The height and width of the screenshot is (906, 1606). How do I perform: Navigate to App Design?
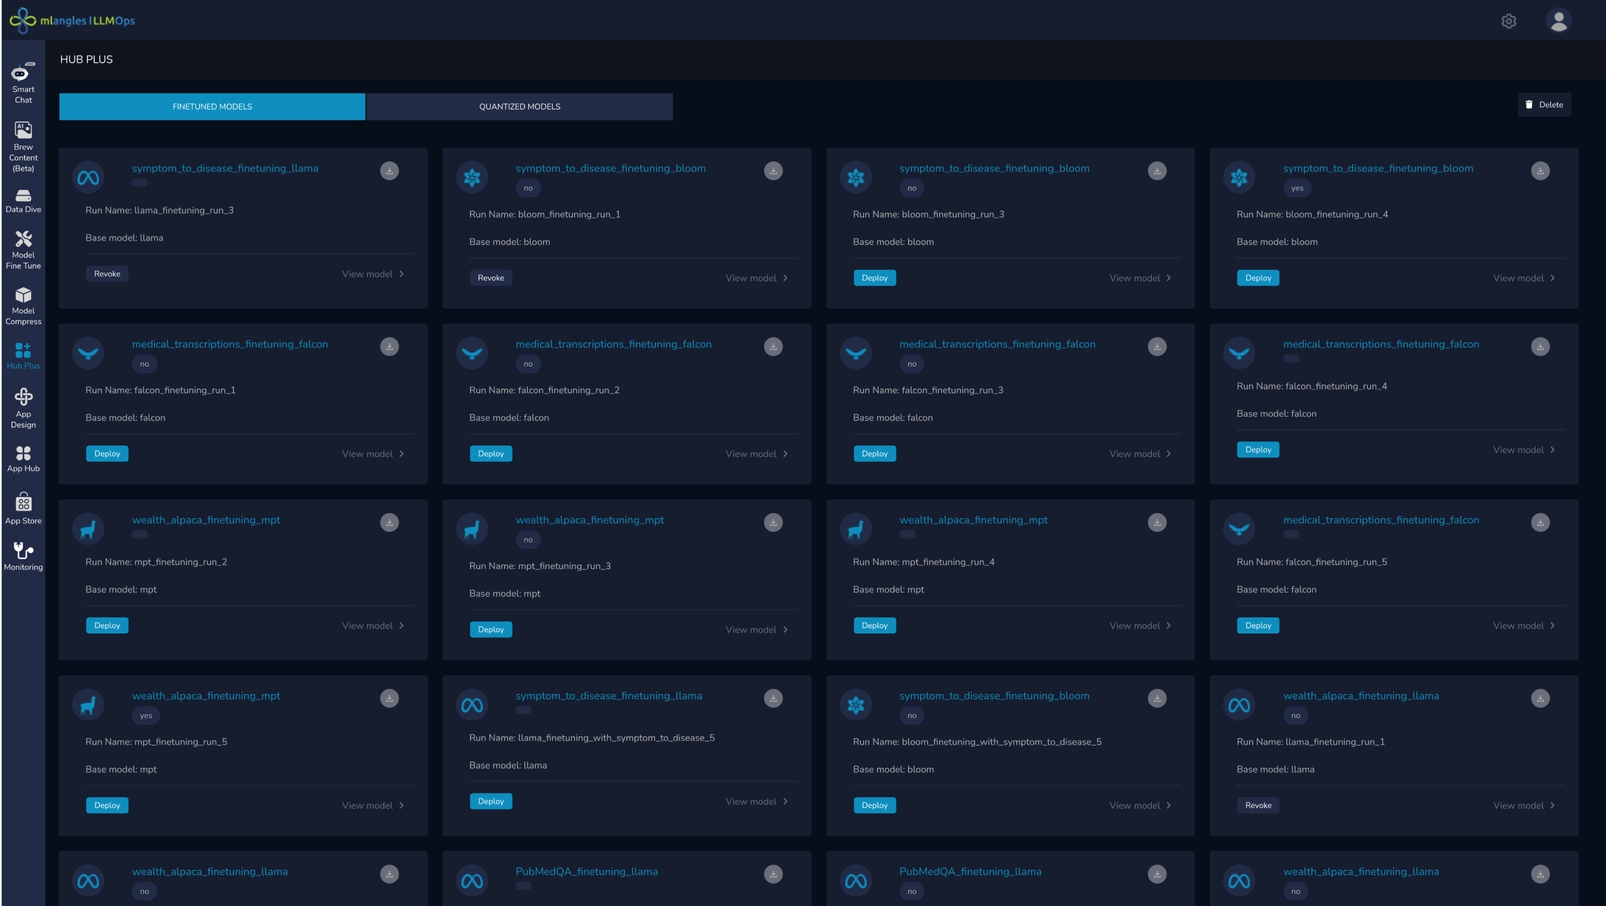(23, 407)
